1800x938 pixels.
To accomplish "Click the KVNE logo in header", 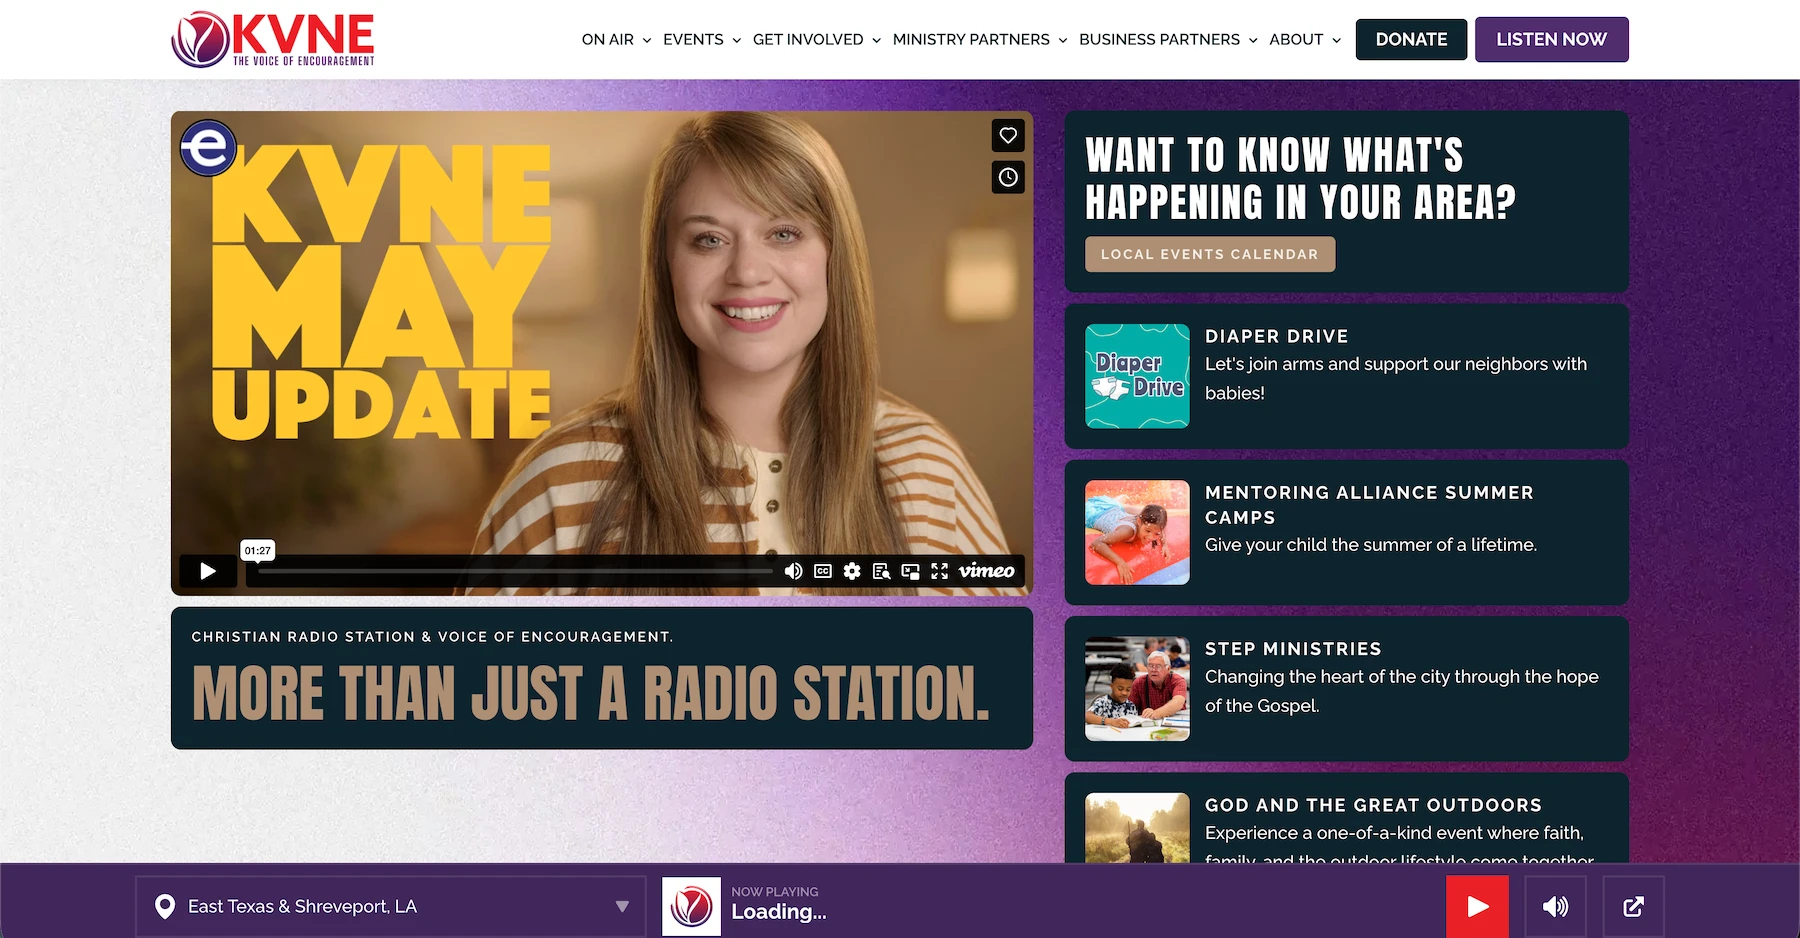I will [x=273, y=39].
